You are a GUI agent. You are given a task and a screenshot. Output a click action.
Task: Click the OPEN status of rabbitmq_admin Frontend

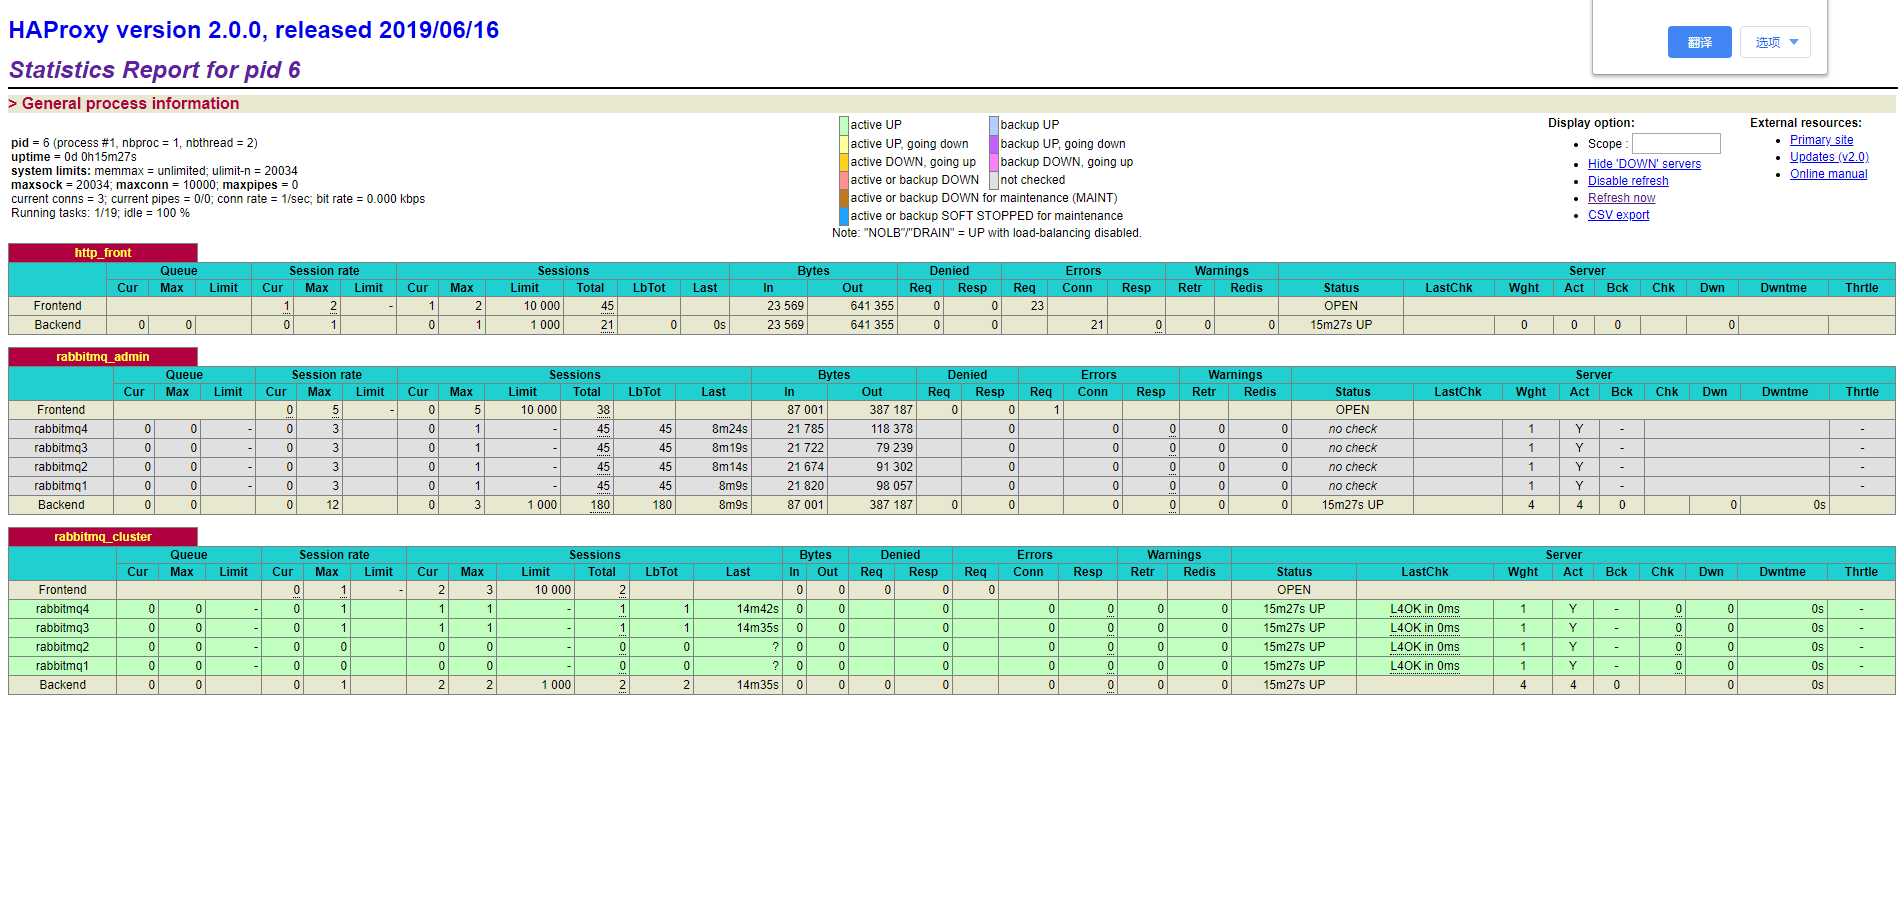[x=1352, y=410]
